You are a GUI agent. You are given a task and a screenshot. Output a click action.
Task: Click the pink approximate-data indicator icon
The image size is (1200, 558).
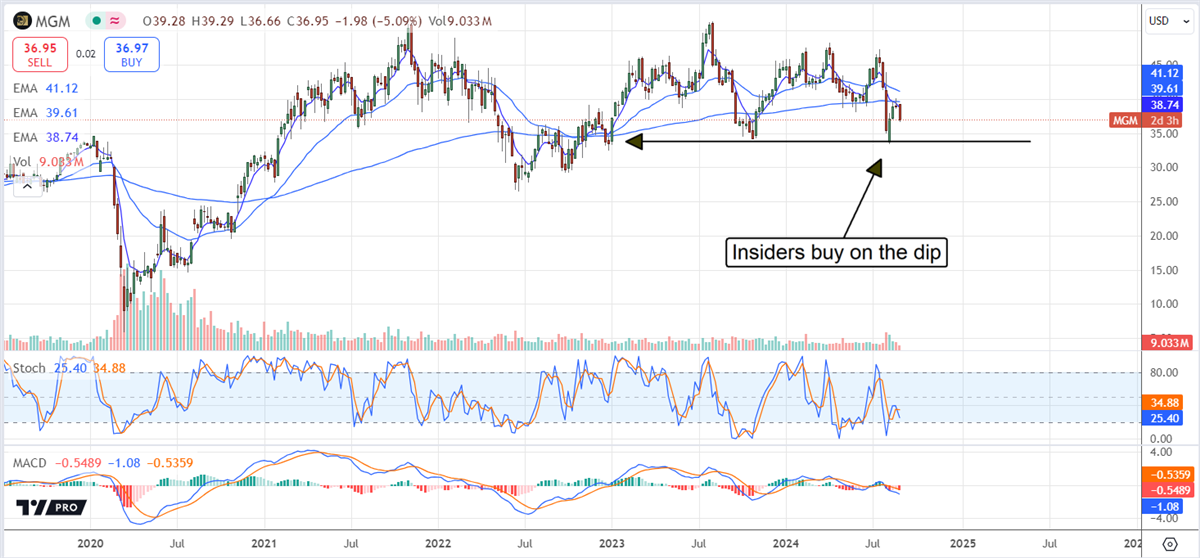(116, 21)
